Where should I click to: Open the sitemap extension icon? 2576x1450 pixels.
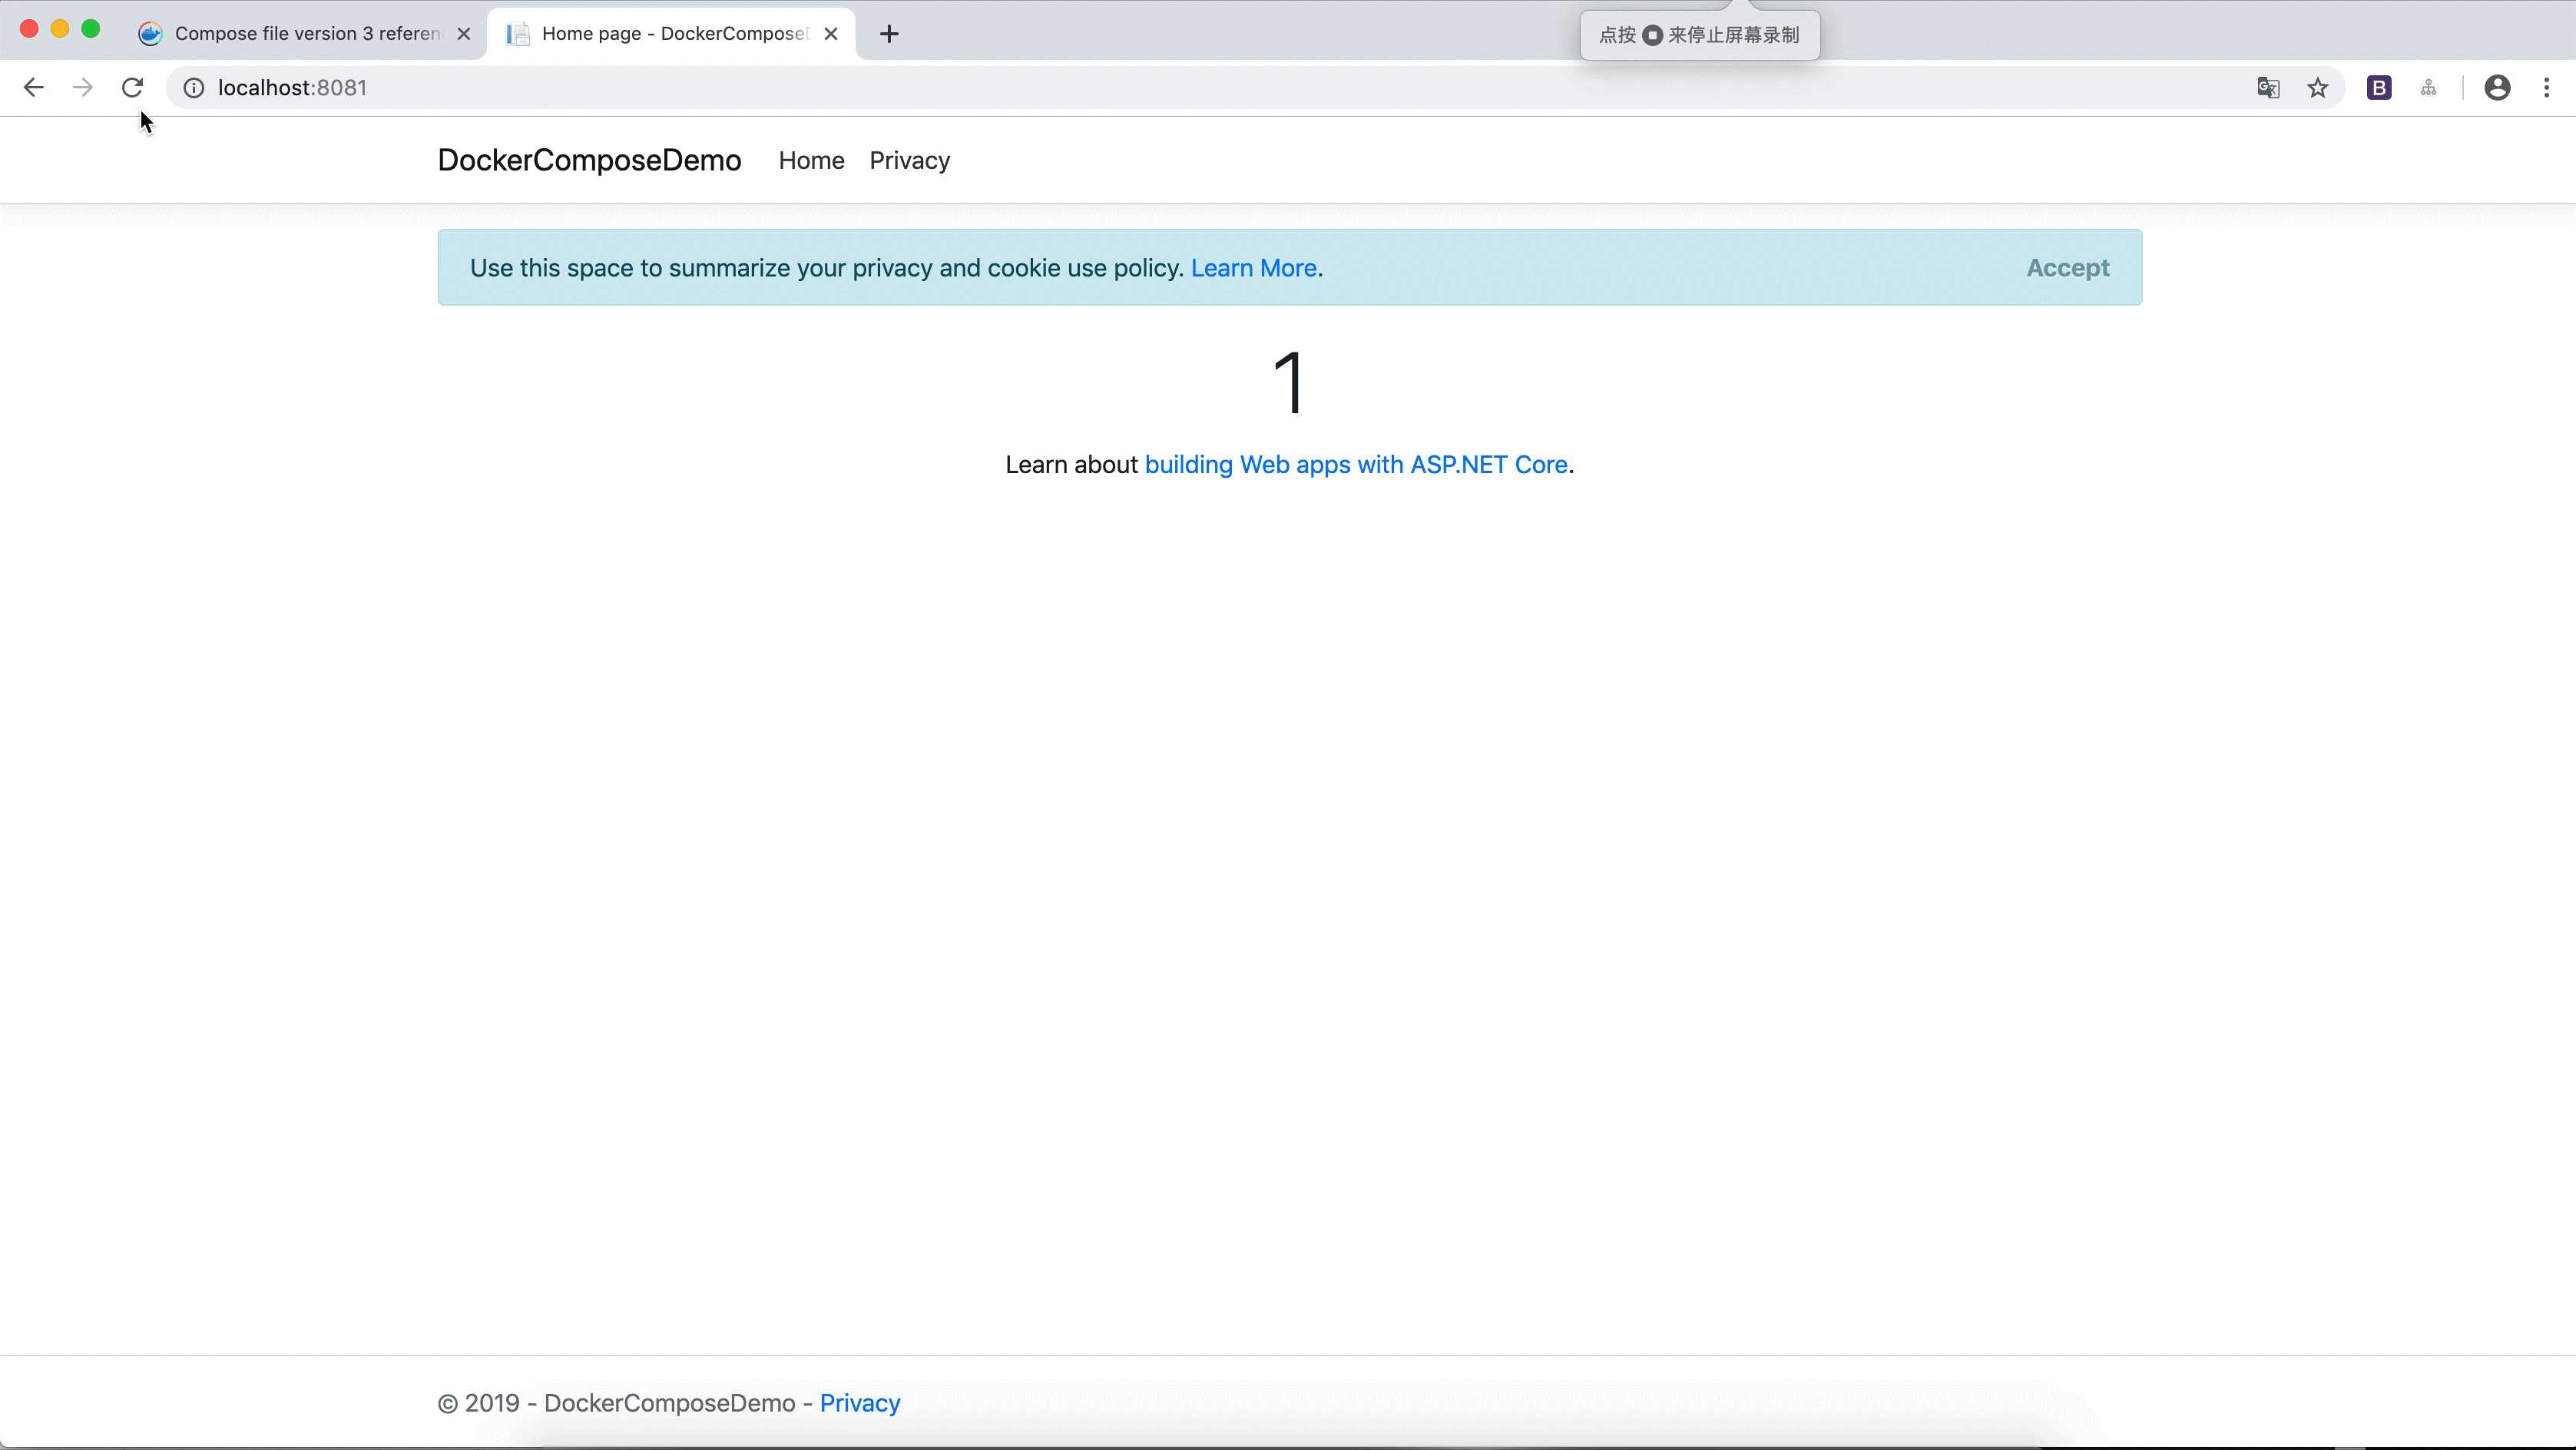point(2428,88)
